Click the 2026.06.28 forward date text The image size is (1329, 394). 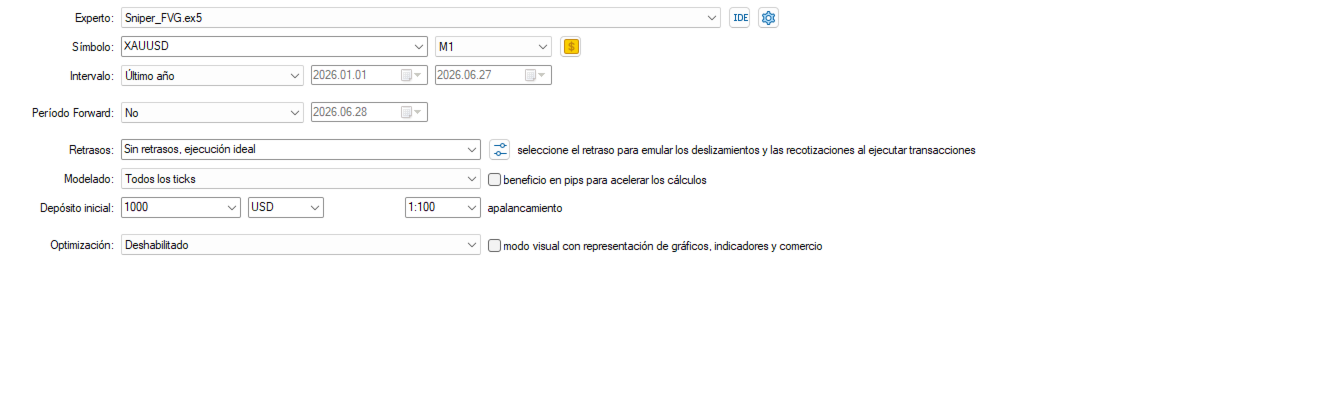[x=341, y=112]
